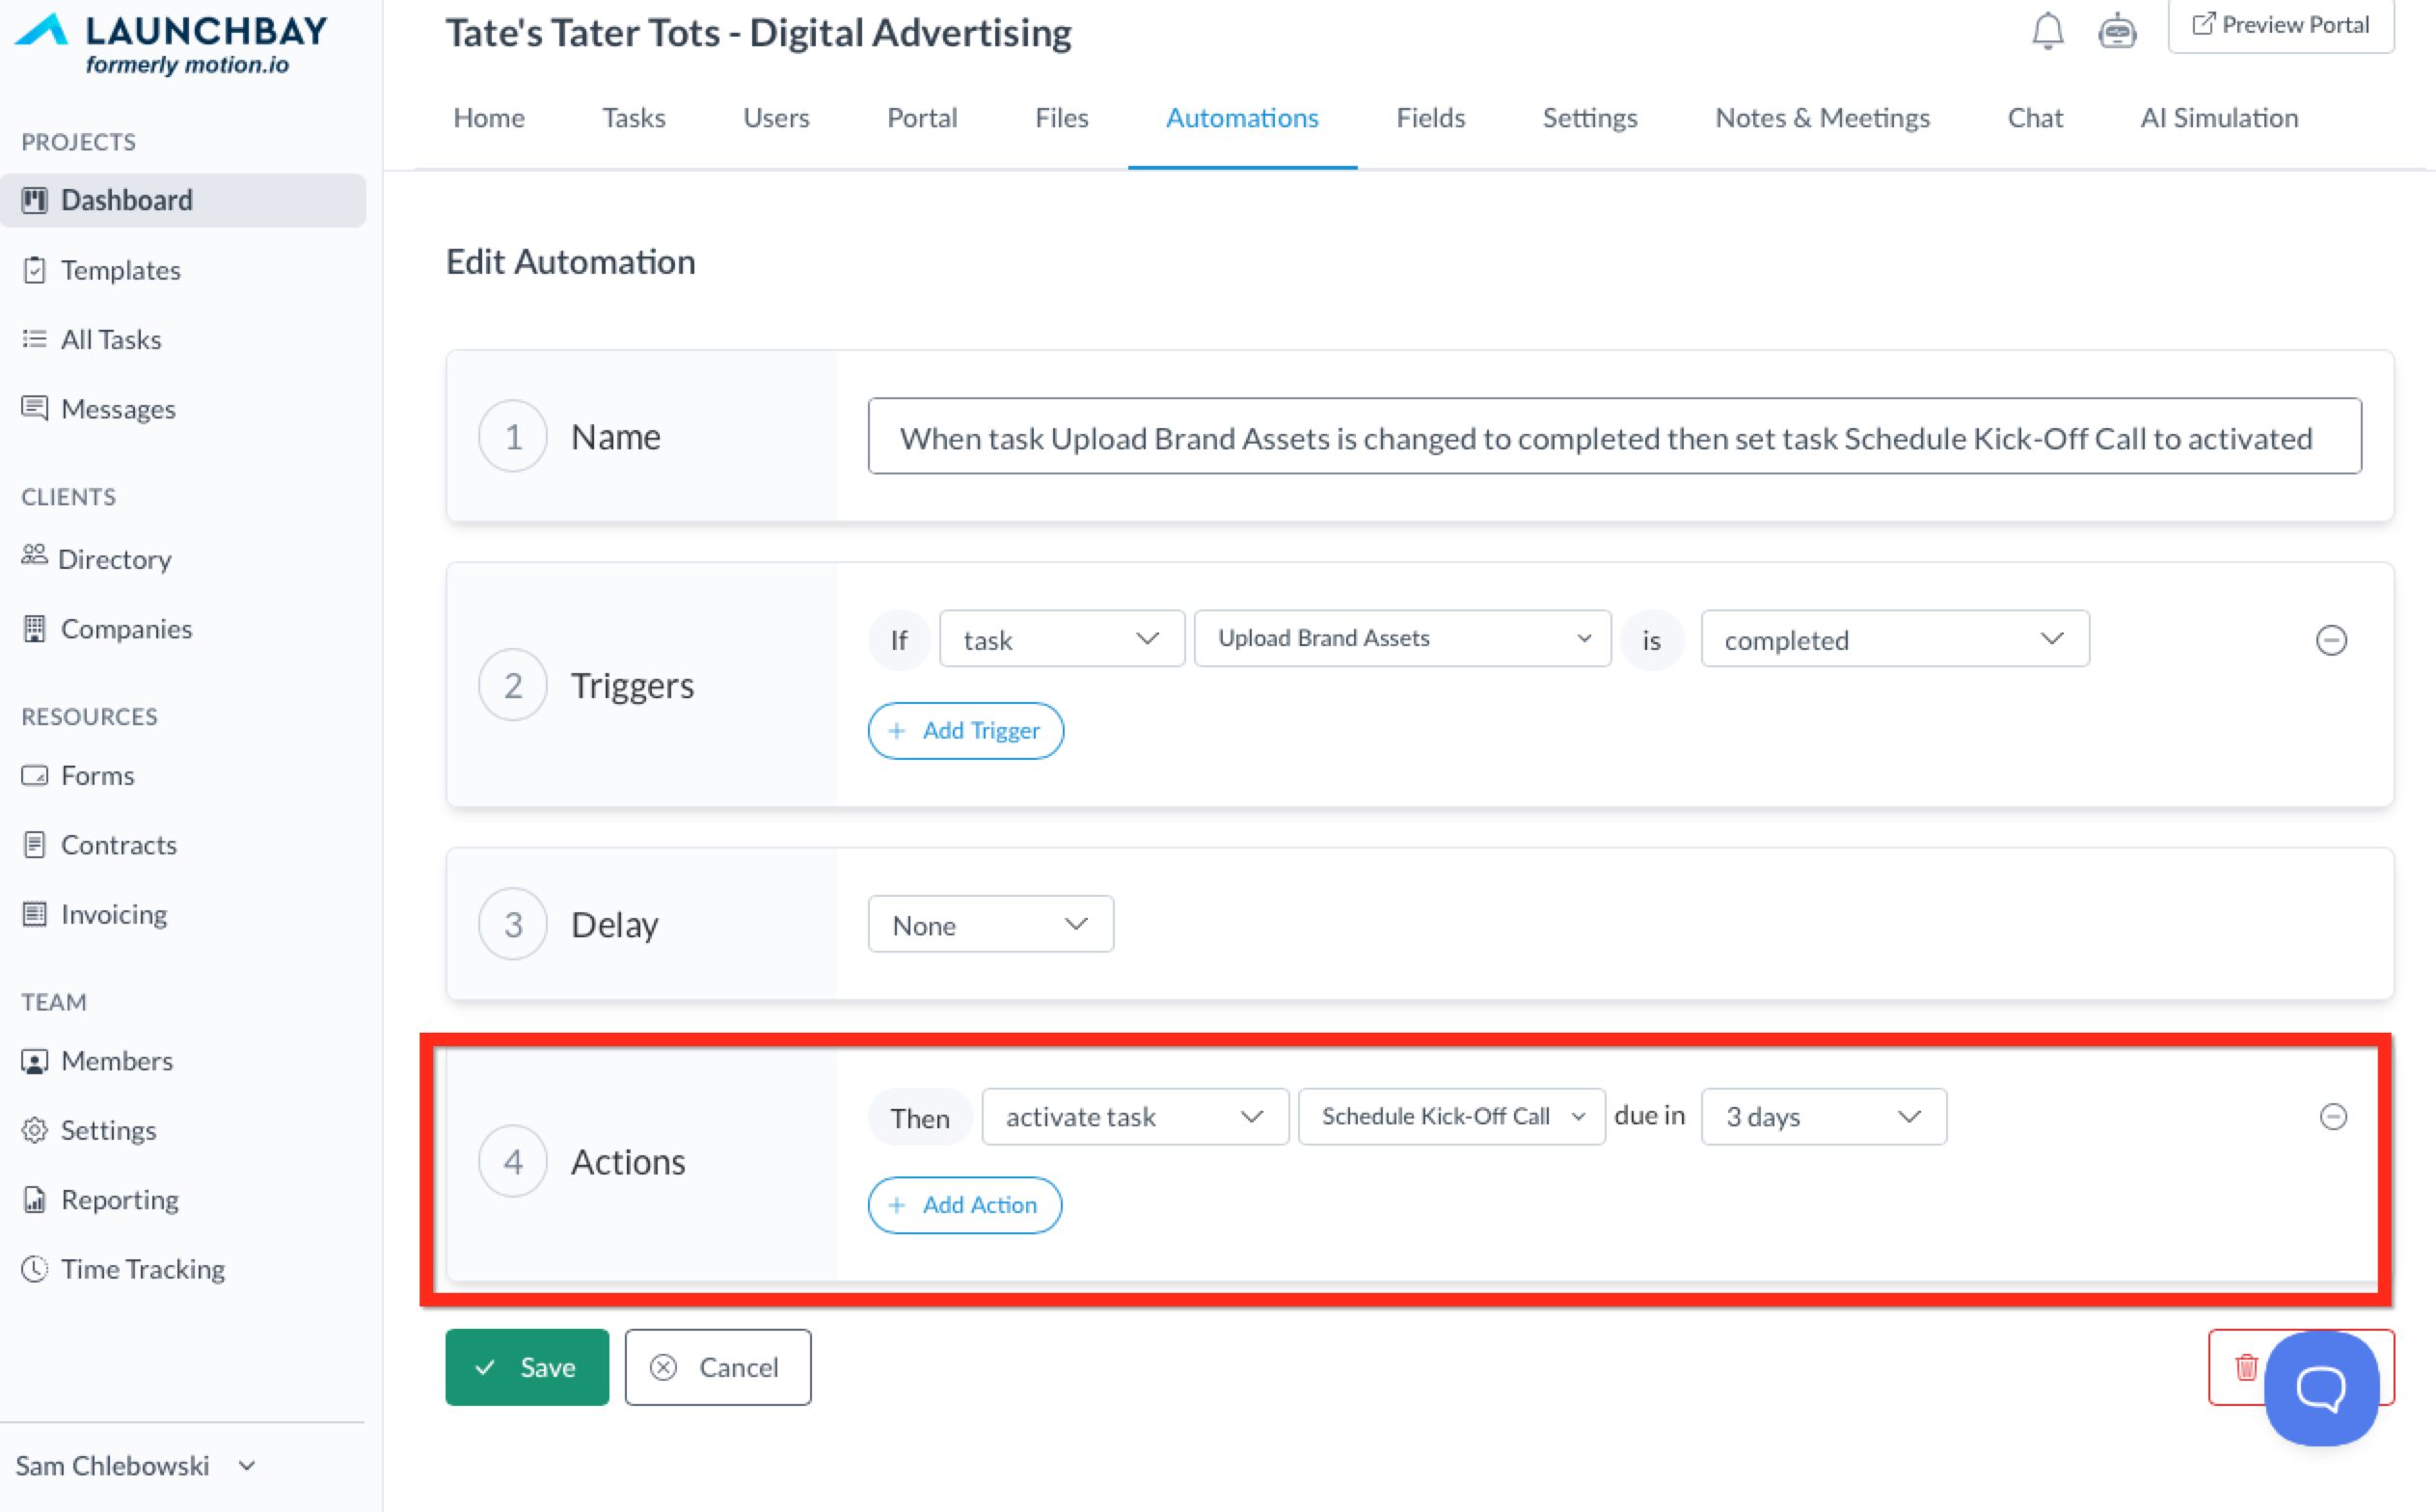
Task: Switch to the Notes & Meetings tab
Action: 1821,118
